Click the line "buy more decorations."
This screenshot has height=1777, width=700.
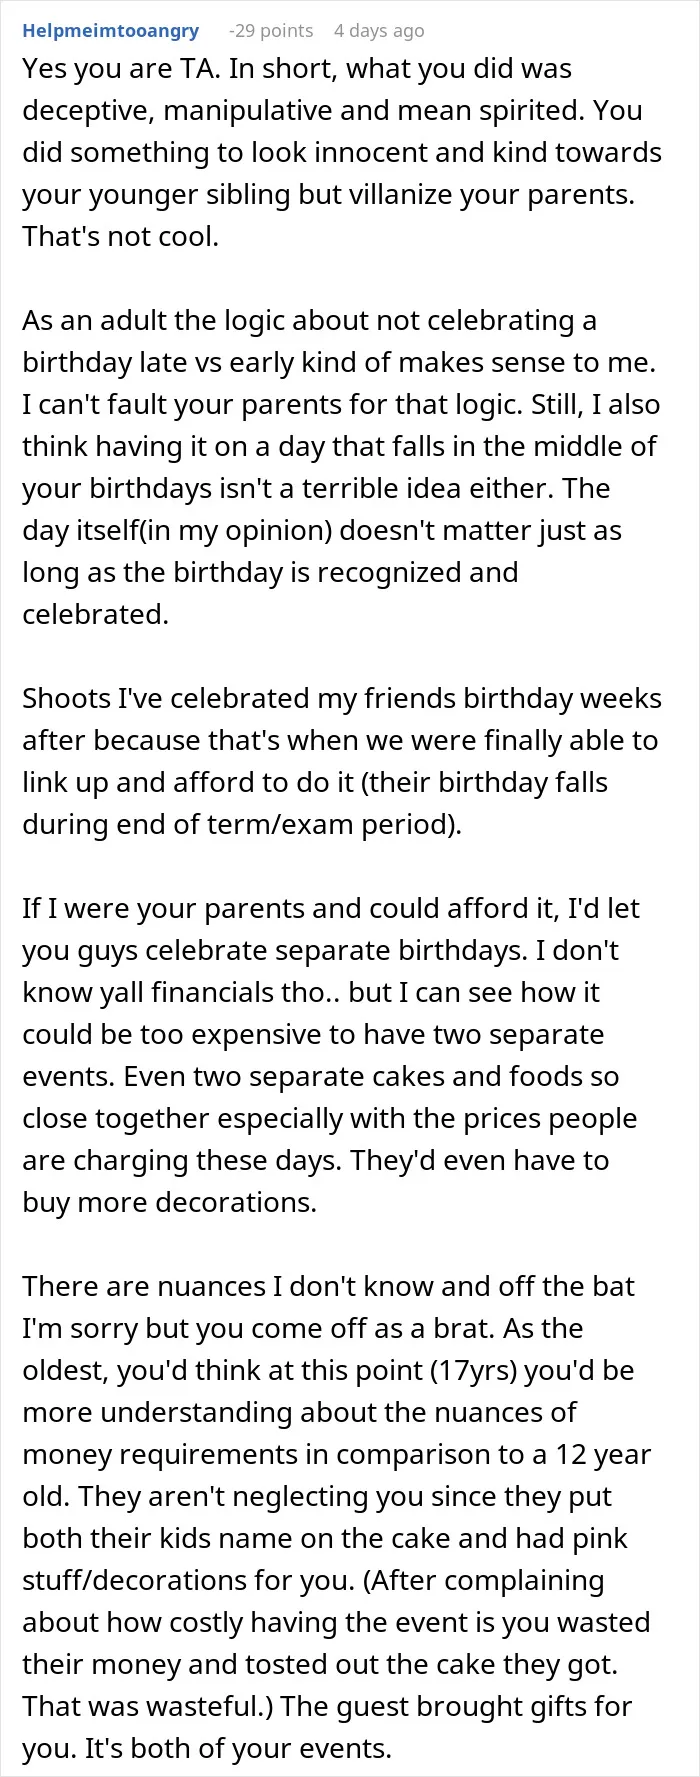170,1202
